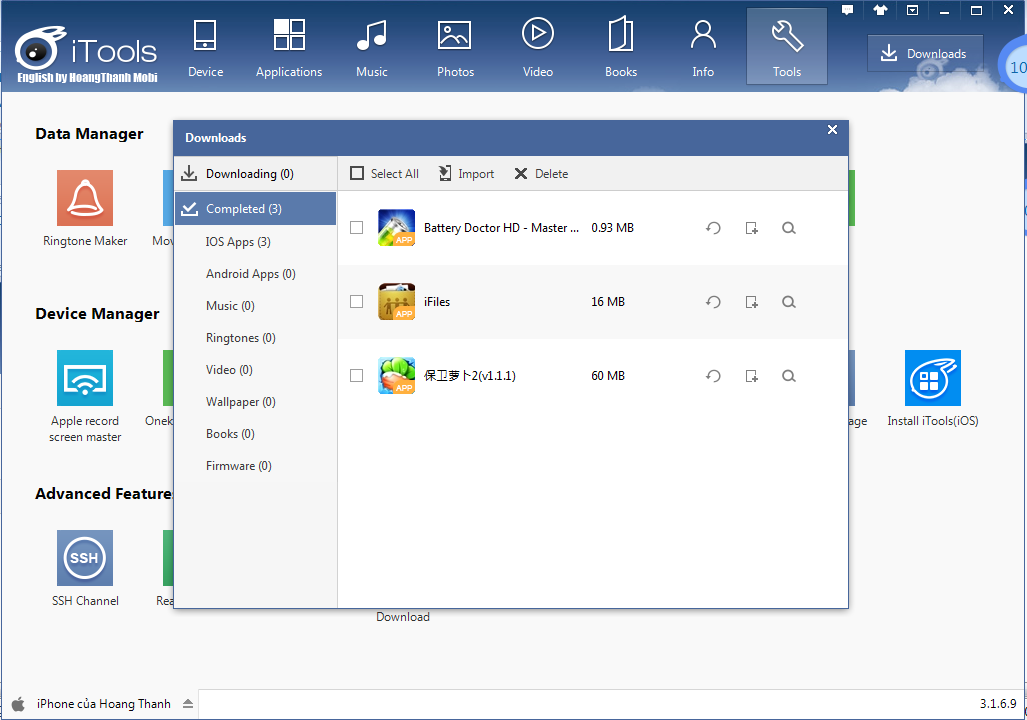This screenshot has height=720, width=1027.
Task: Open the Info tab
Action: point(703,48)
